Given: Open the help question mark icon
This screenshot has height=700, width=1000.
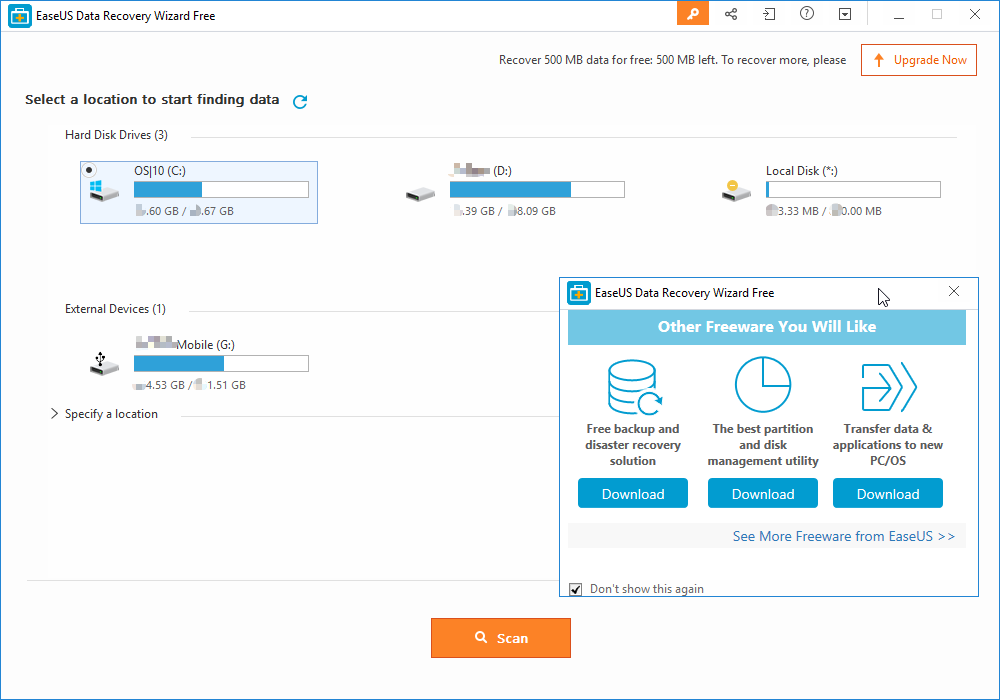Looking at the screenshot, I should click(807, 13).
